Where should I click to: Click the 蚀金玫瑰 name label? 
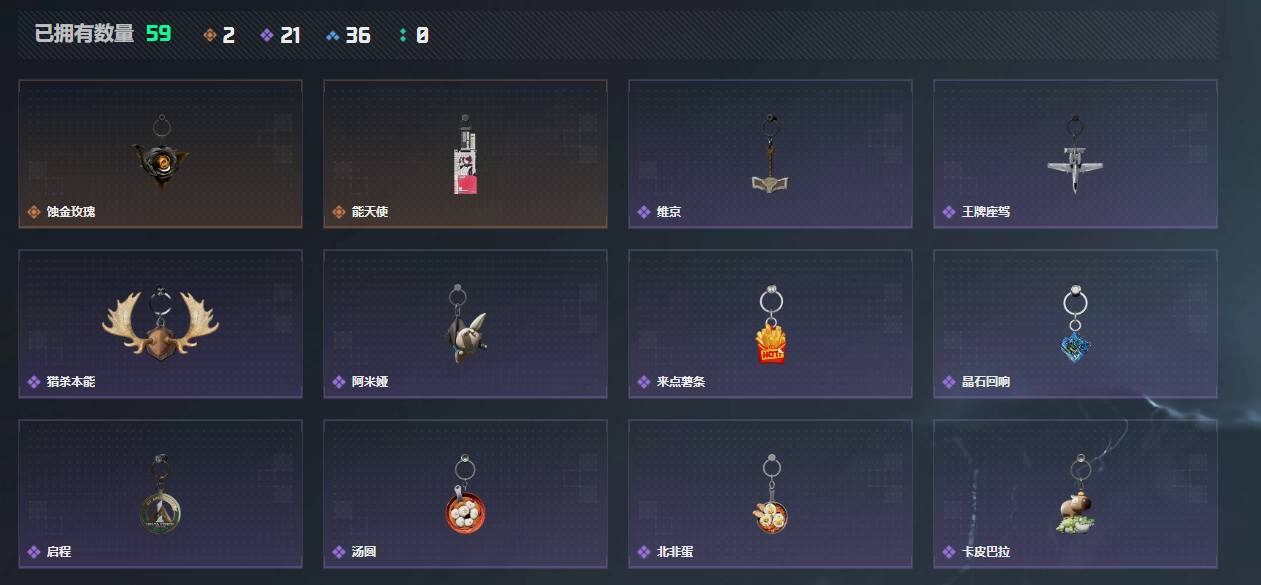pos(71,212)
